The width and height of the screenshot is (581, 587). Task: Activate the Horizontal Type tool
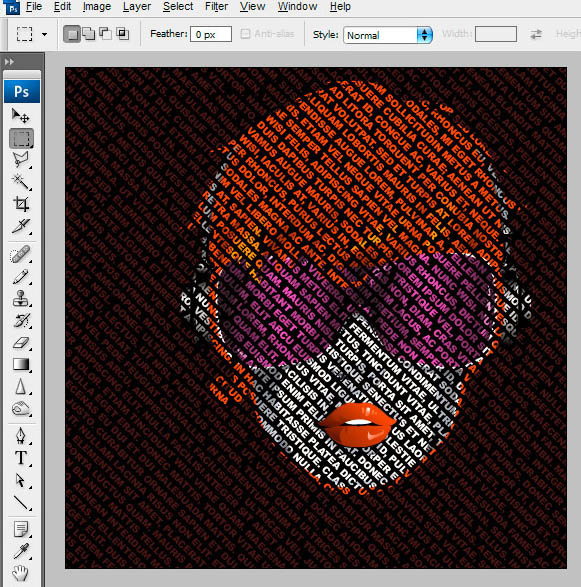pos(21,458)
